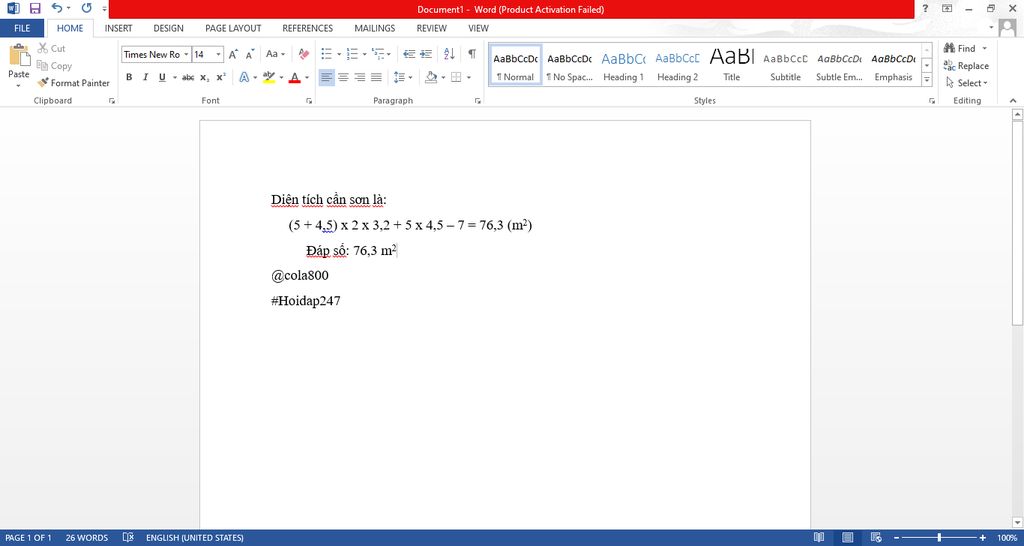Screen dimensions: 1024x546
Task: Click the Paste clipboard icon
Action: point(19,55)
